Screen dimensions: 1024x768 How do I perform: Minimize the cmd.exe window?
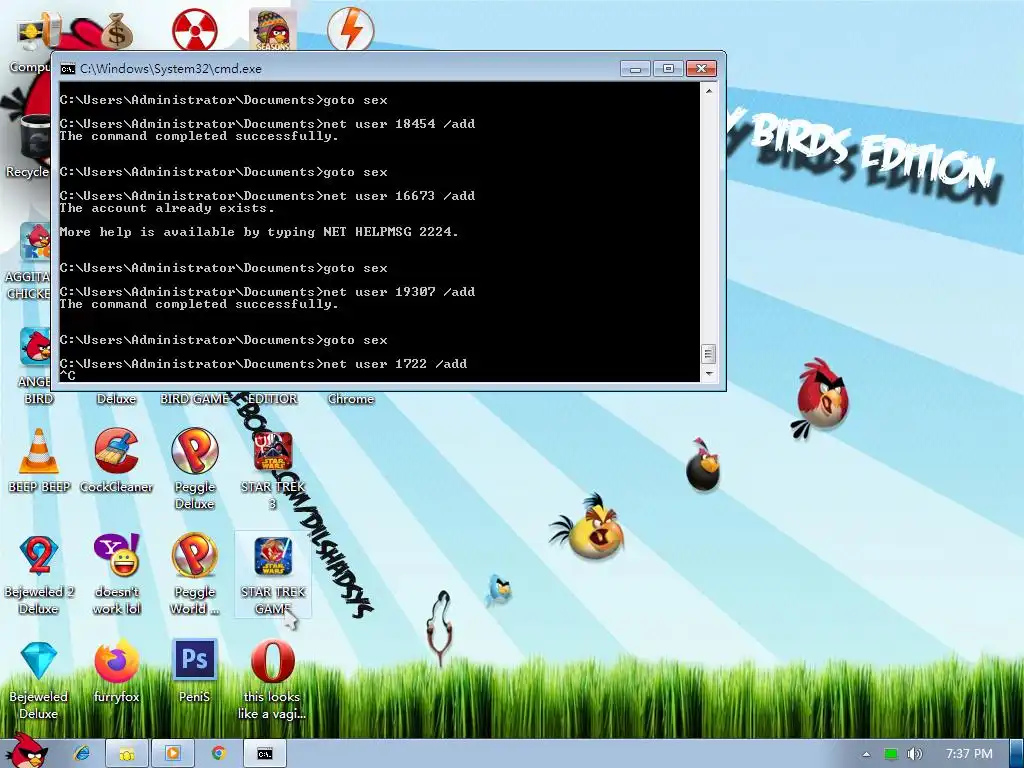635,69
